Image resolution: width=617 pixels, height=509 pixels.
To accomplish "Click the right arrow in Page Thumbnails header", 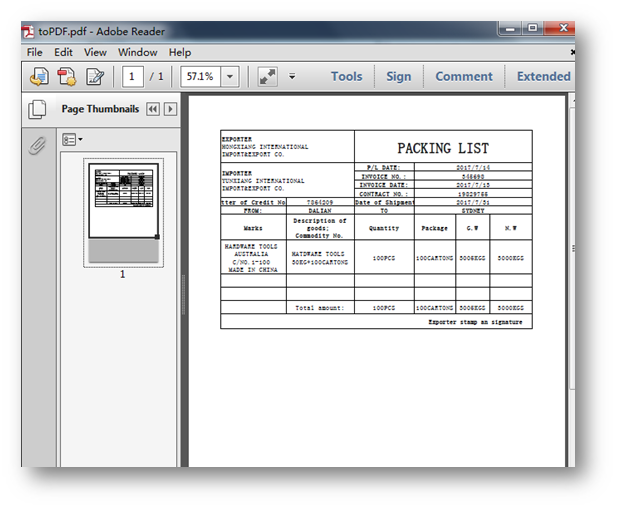I will tap(170, 109).
